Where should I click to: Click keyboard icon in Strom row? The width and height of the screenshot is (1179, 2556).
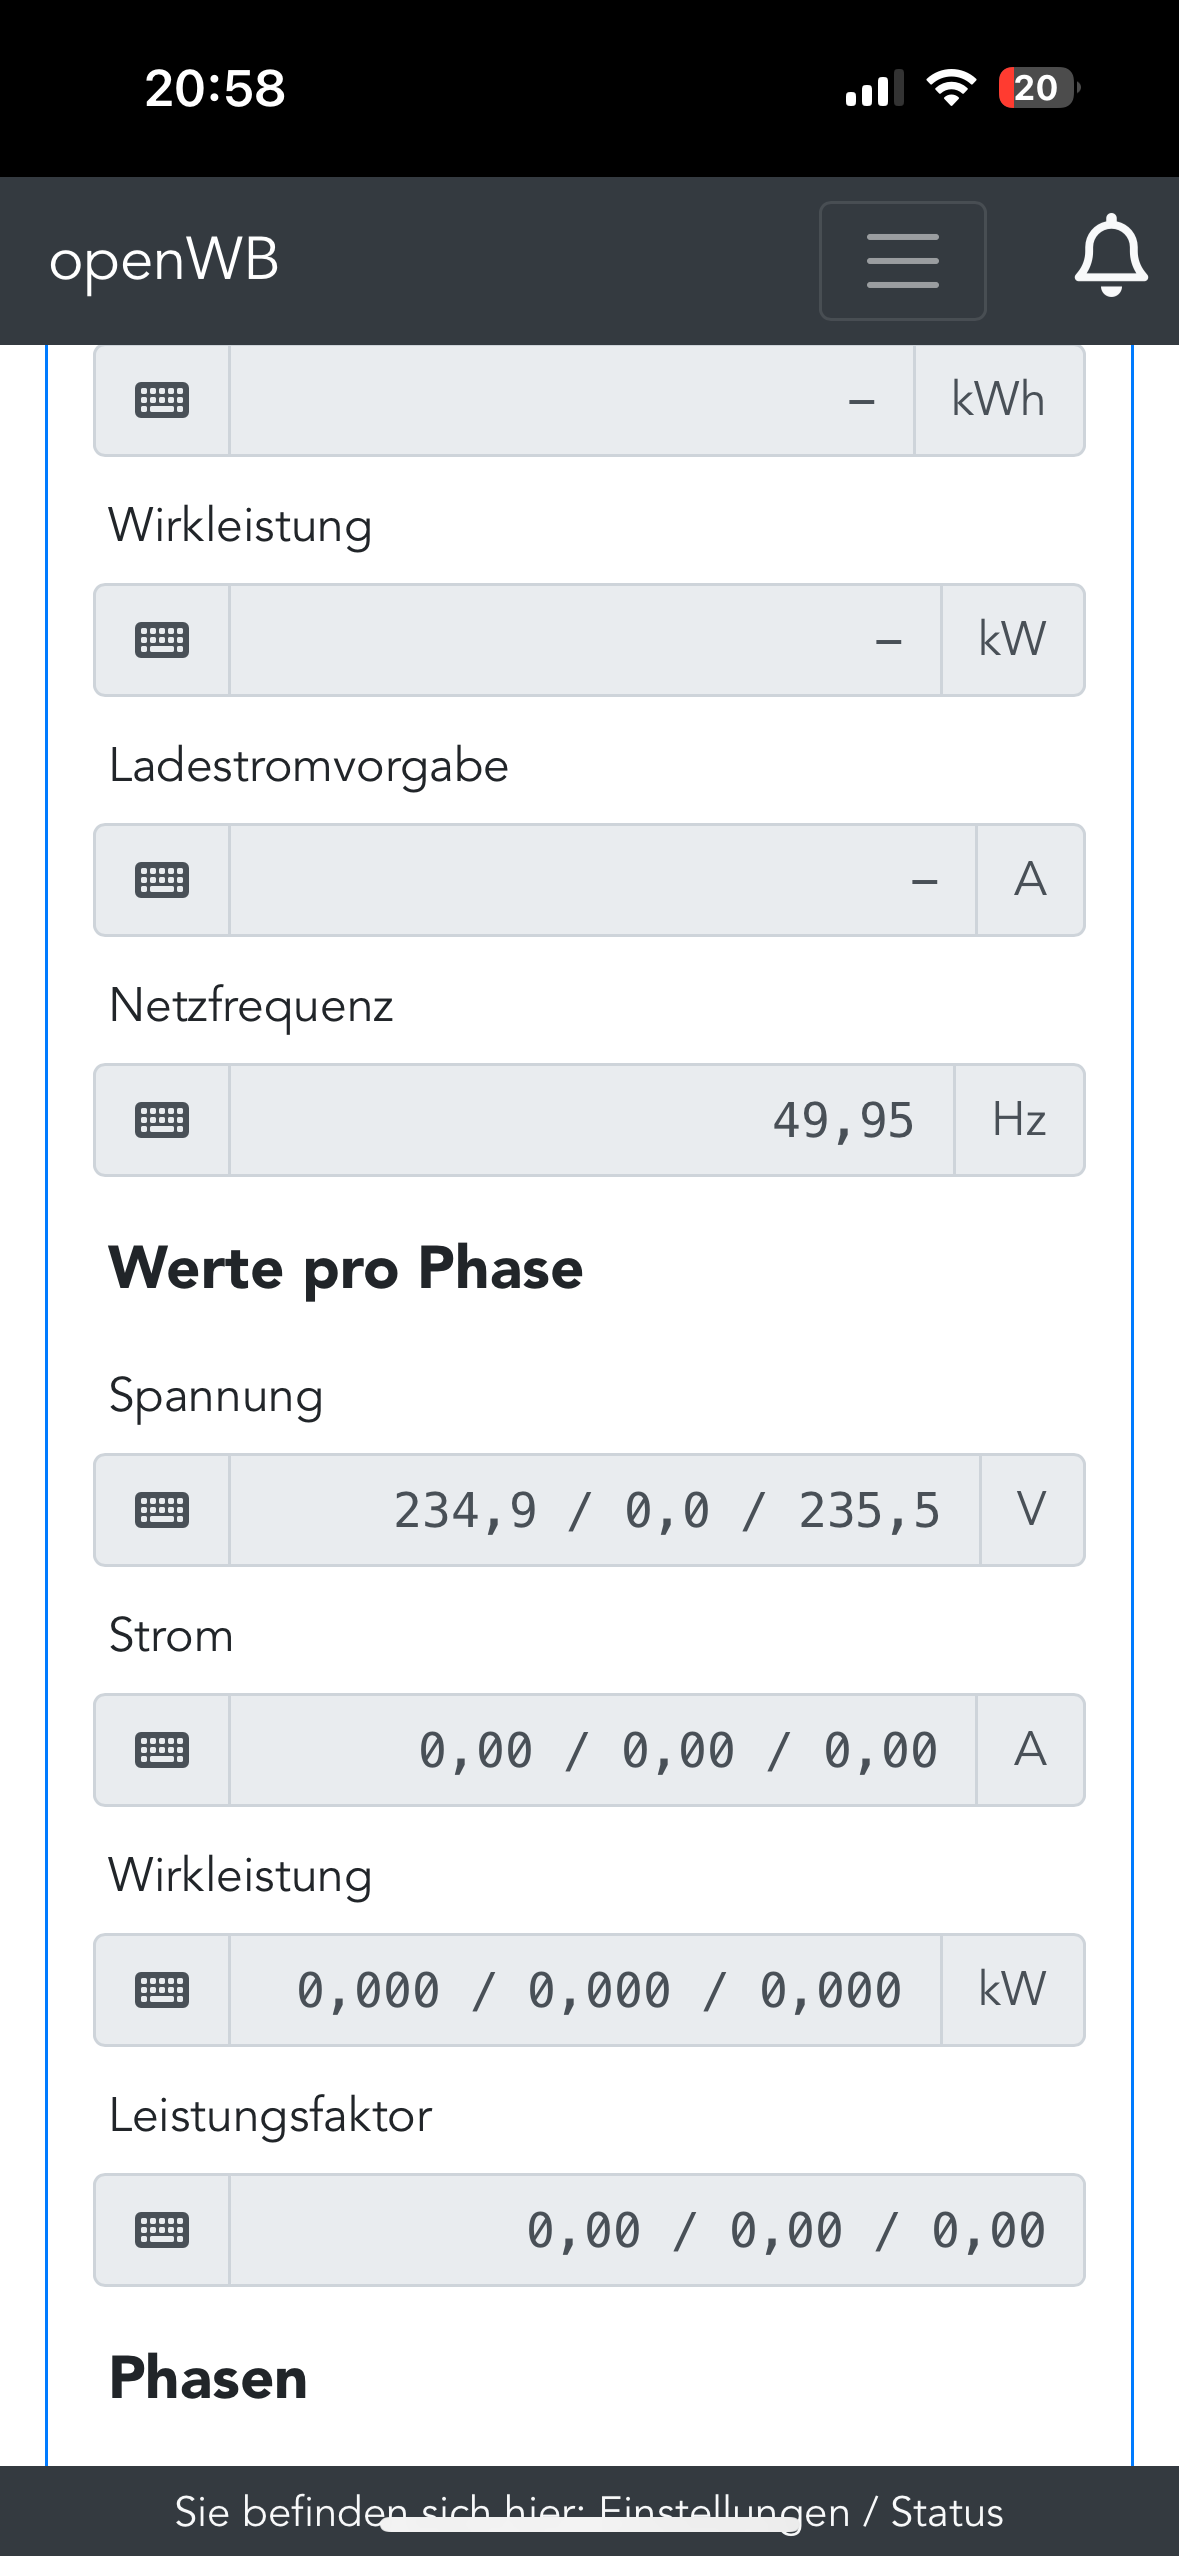162,1750
